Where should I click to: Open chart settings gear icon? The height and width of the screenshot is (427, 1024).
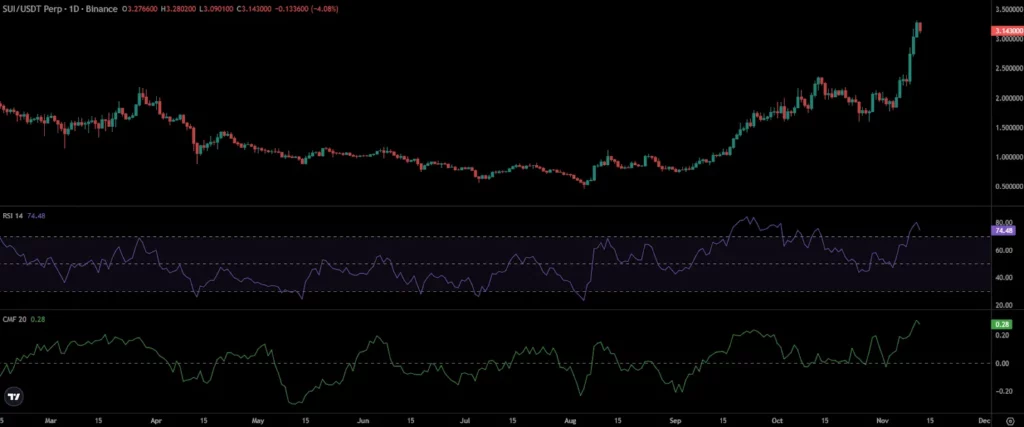click(1011, 421)
